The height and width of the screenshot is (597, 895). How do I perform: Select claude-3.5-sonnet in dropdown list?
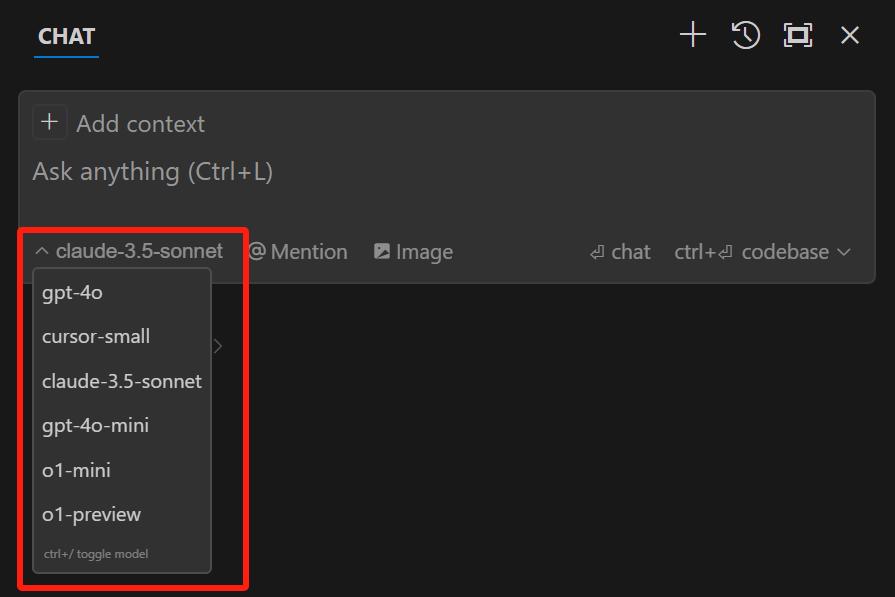(x=122, y=381)
